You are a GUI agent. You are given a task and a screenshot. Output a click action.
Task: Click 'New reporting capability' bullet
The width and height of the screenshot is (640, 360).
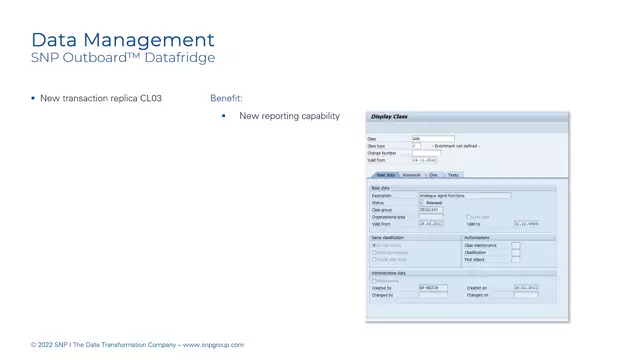289,116
